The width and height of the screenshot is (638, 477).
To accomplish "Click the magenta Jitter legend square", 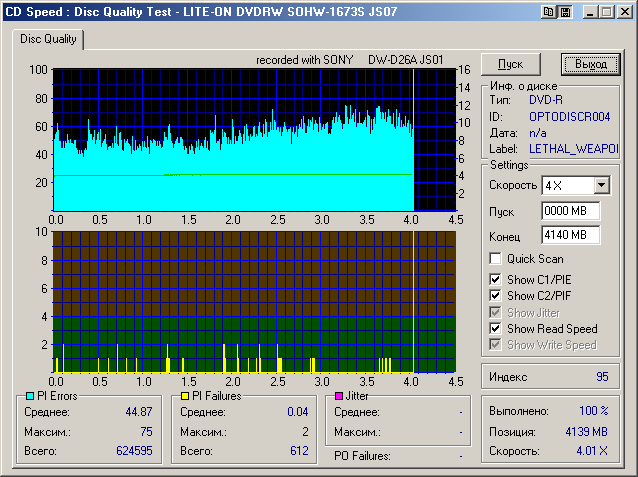I will 340,397.
